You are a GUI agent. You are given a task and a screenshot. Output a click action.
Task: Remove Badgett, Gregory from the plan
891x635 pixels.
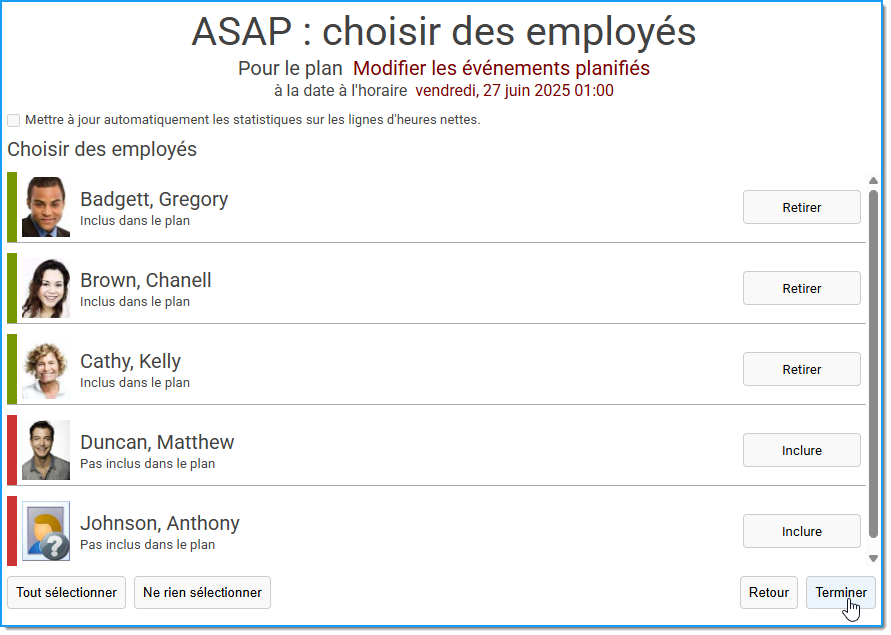click(x=801, y=207)
